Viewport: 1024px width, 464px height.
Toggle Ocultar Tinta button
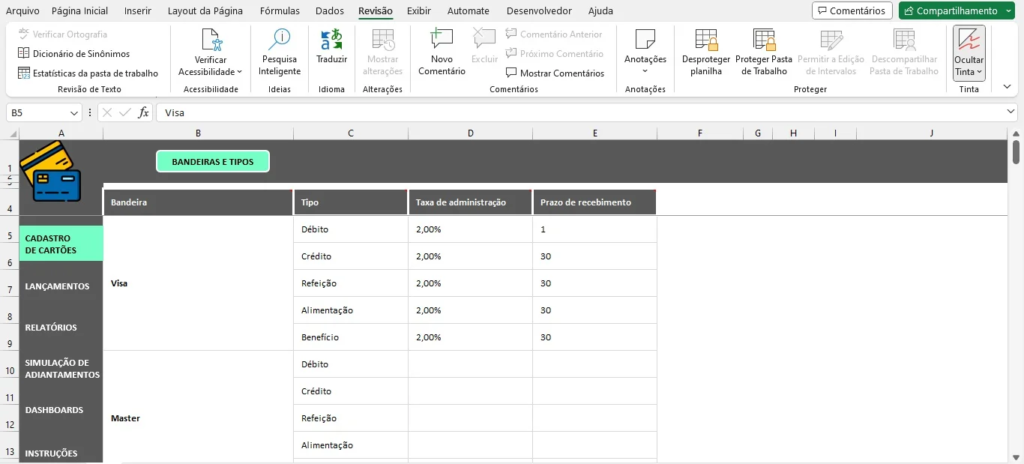[968, 52]
